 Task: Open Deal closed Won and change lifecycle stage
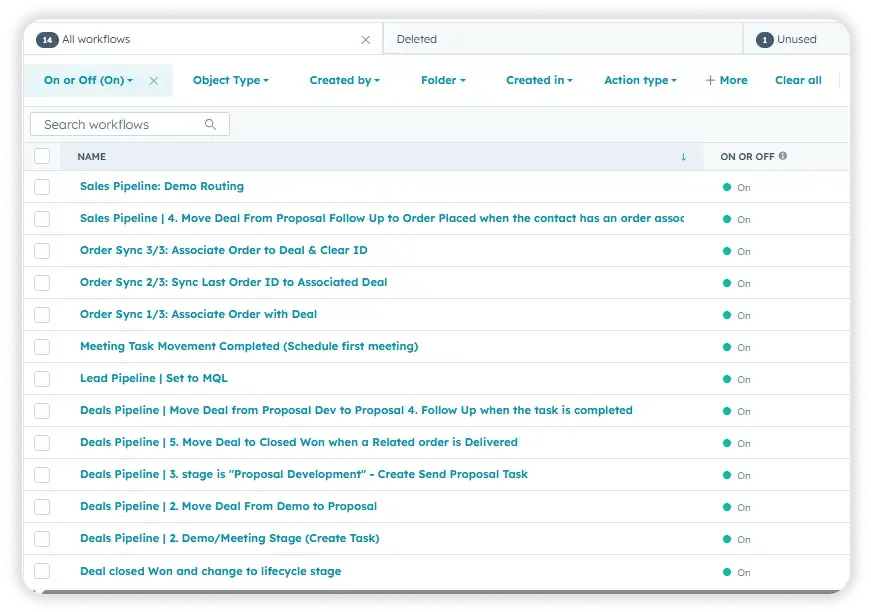(211, 571)
